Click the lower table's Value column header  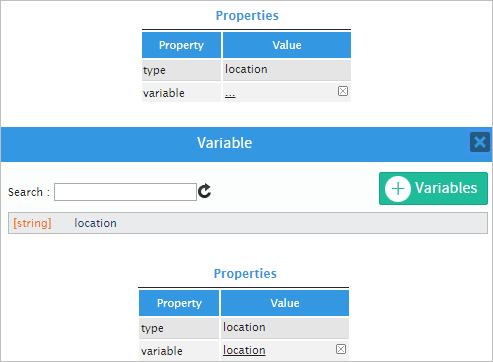[285, 303]
